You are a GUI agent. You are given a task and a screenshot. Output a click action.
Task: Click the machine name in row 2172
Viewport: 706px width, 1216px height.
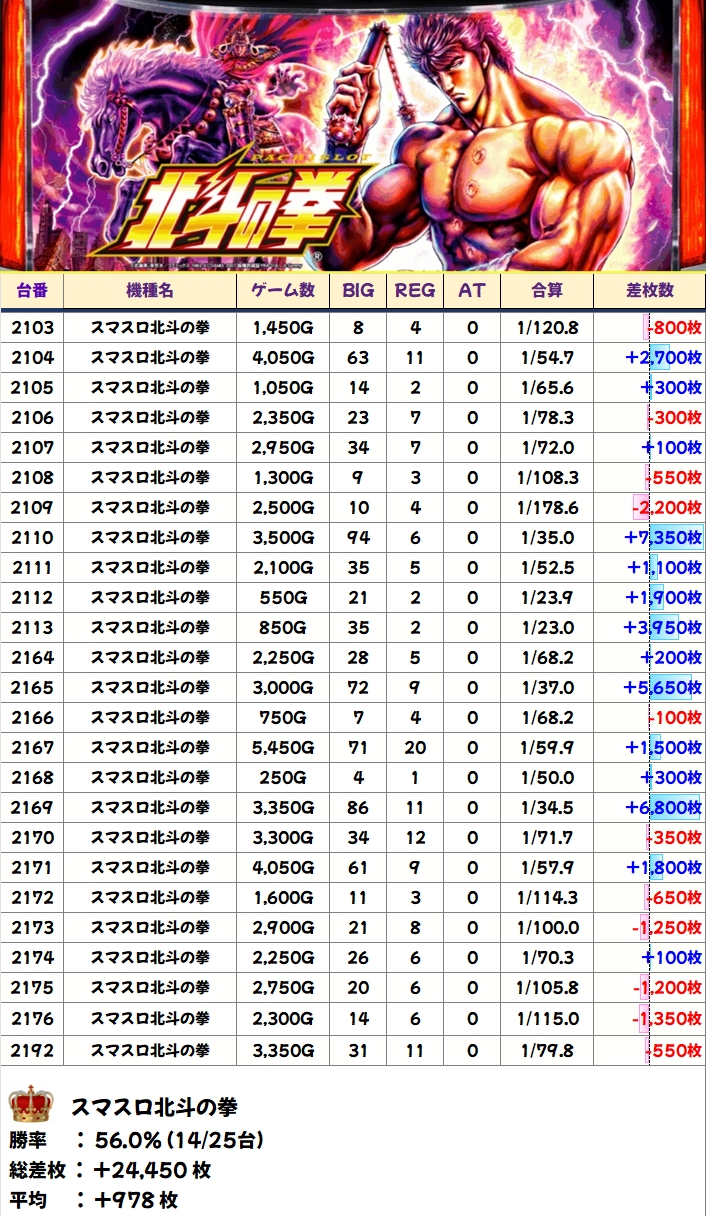pyautogui.click(x=150, y=897)
